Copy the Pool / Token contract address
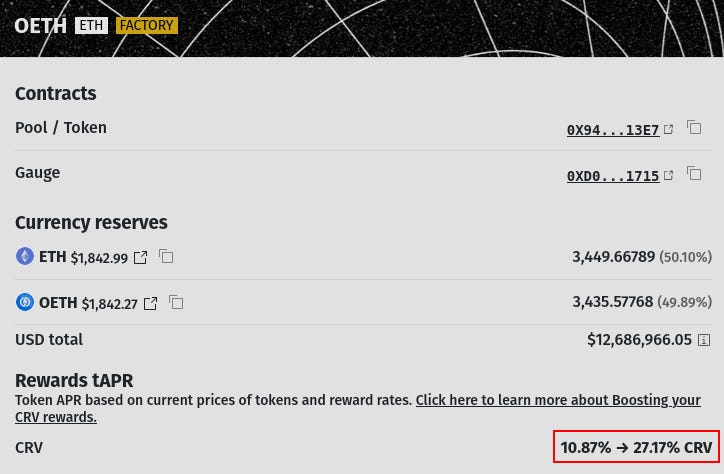The image size is (724, 474). pyautogui.click(x=694, y=128)
